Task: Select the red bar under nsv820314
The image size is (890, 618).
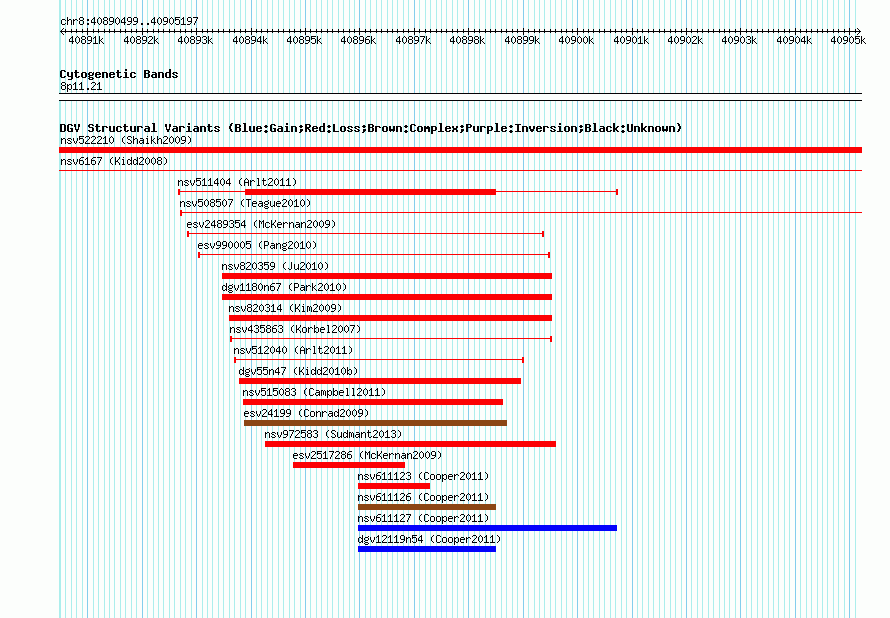Action: click(x=391, y=318)
